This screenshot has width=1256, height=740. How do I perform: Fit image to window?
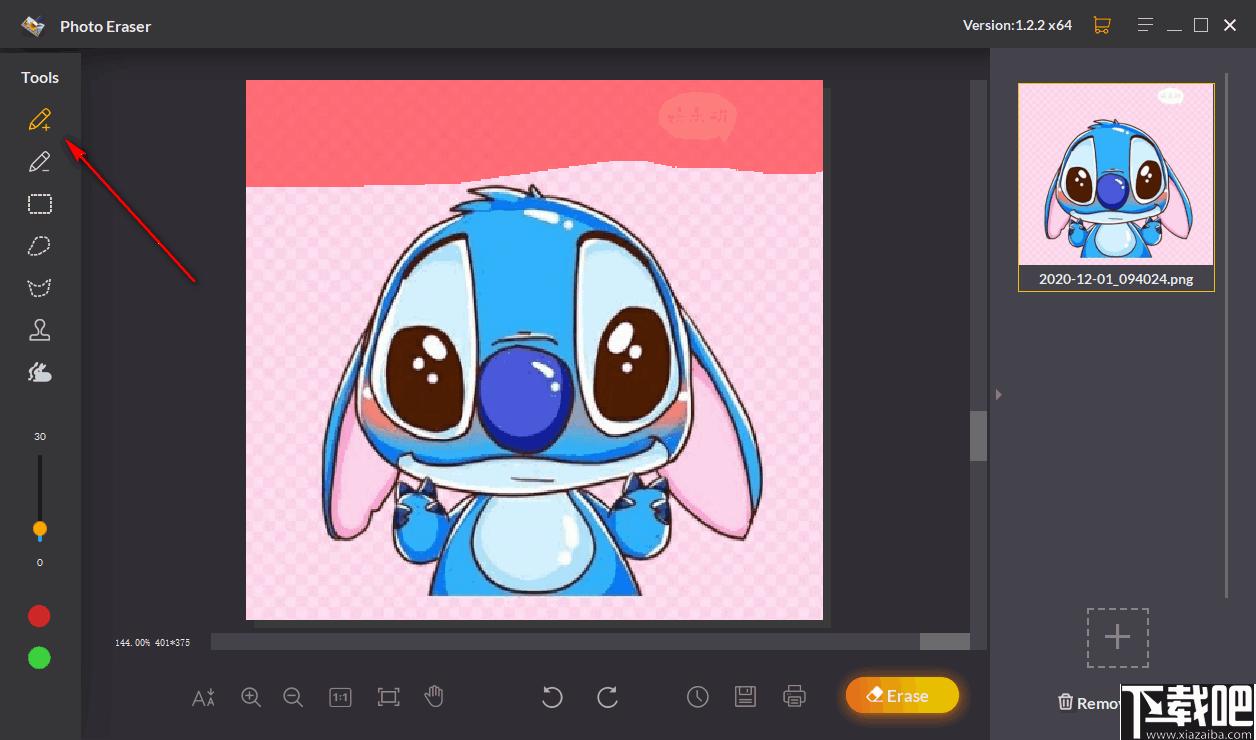click(388, 697)
